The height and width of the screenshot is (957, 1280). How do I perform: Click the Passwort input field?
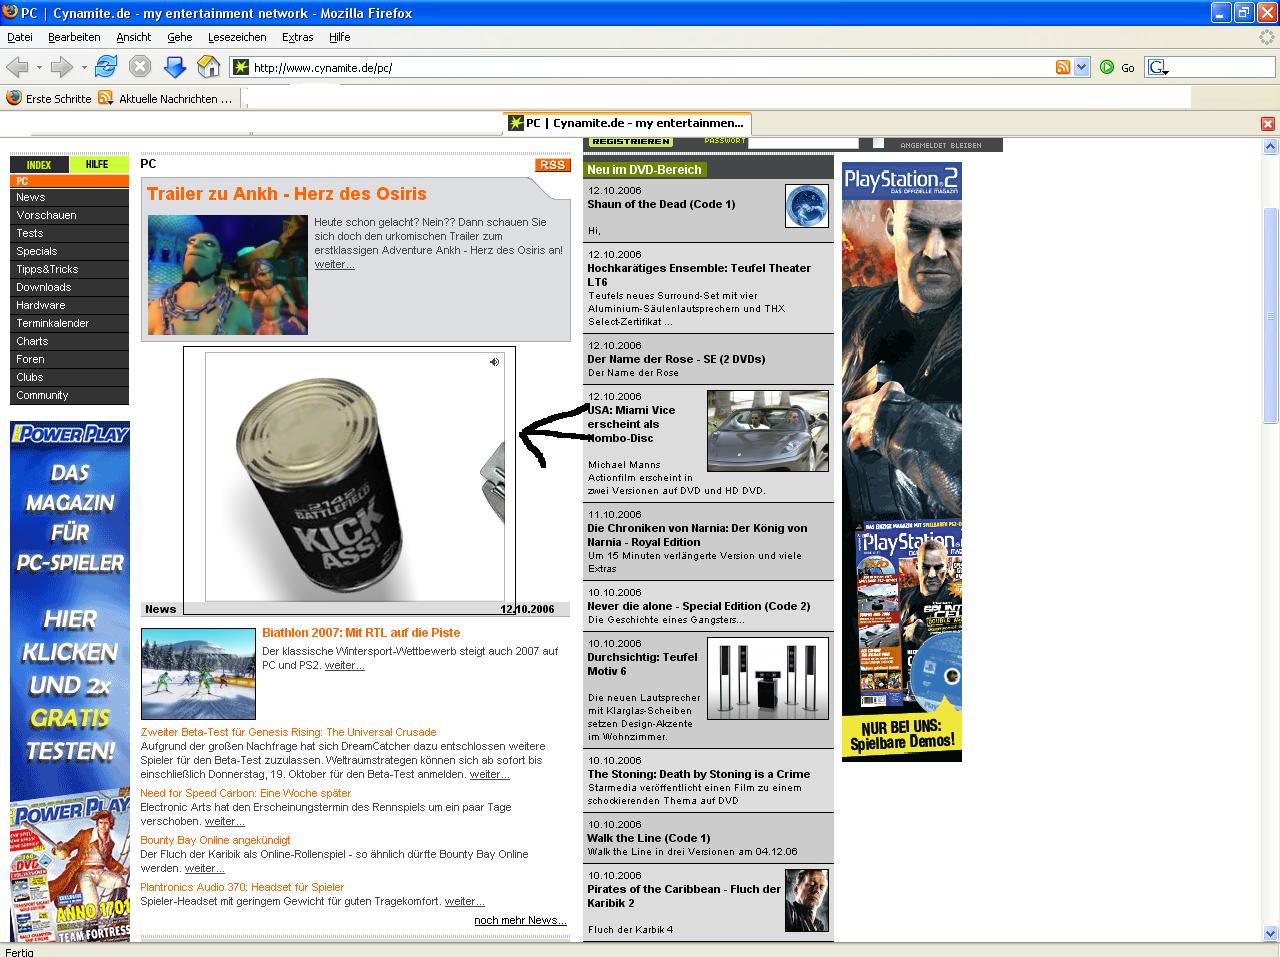tap(803, 143)
